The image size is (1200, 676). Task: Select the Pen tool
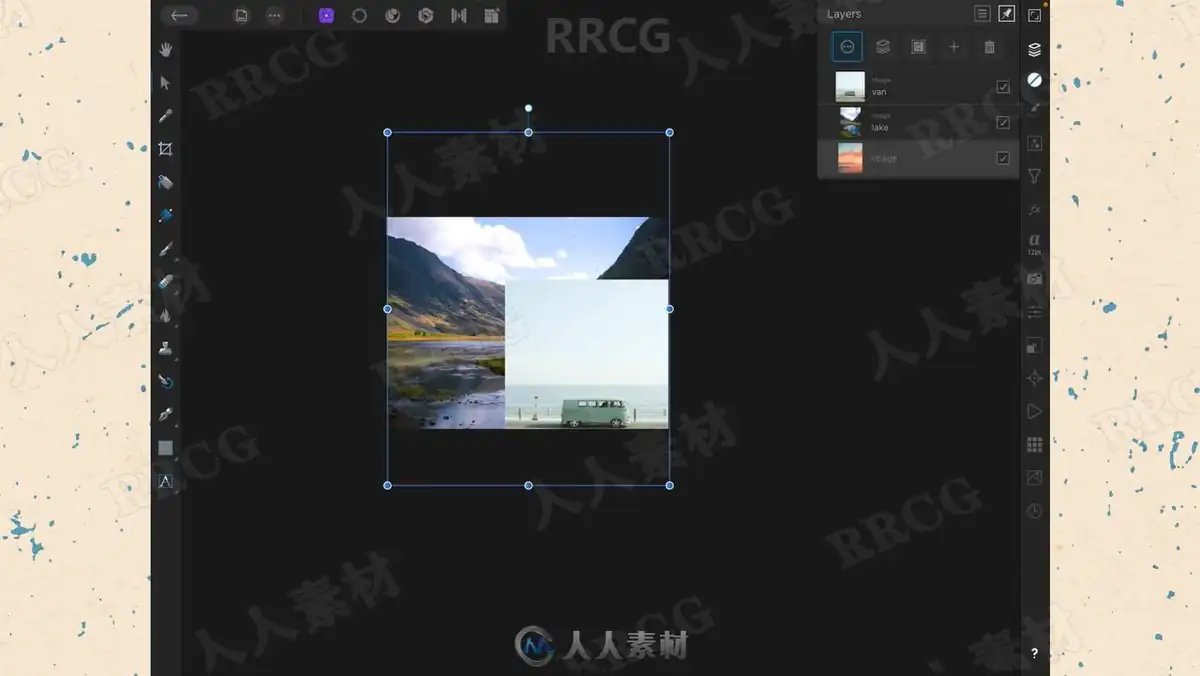tap(166, 414)
